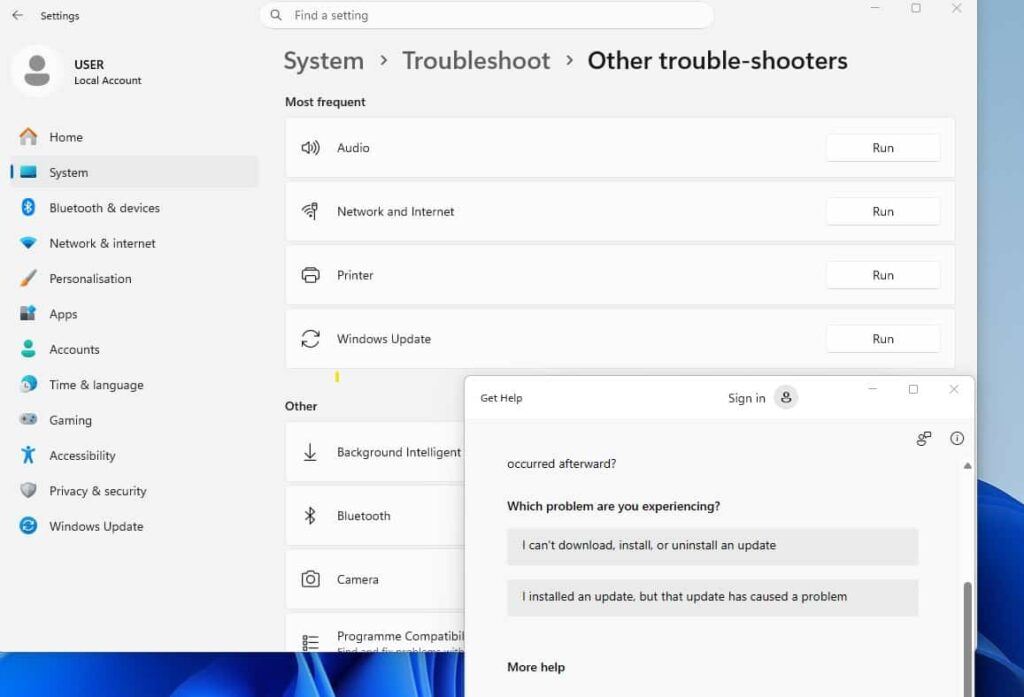This screenshot has height=697, width=1024.
Task: Click the Privacy & security shield icon
Action: coord(28,490)
